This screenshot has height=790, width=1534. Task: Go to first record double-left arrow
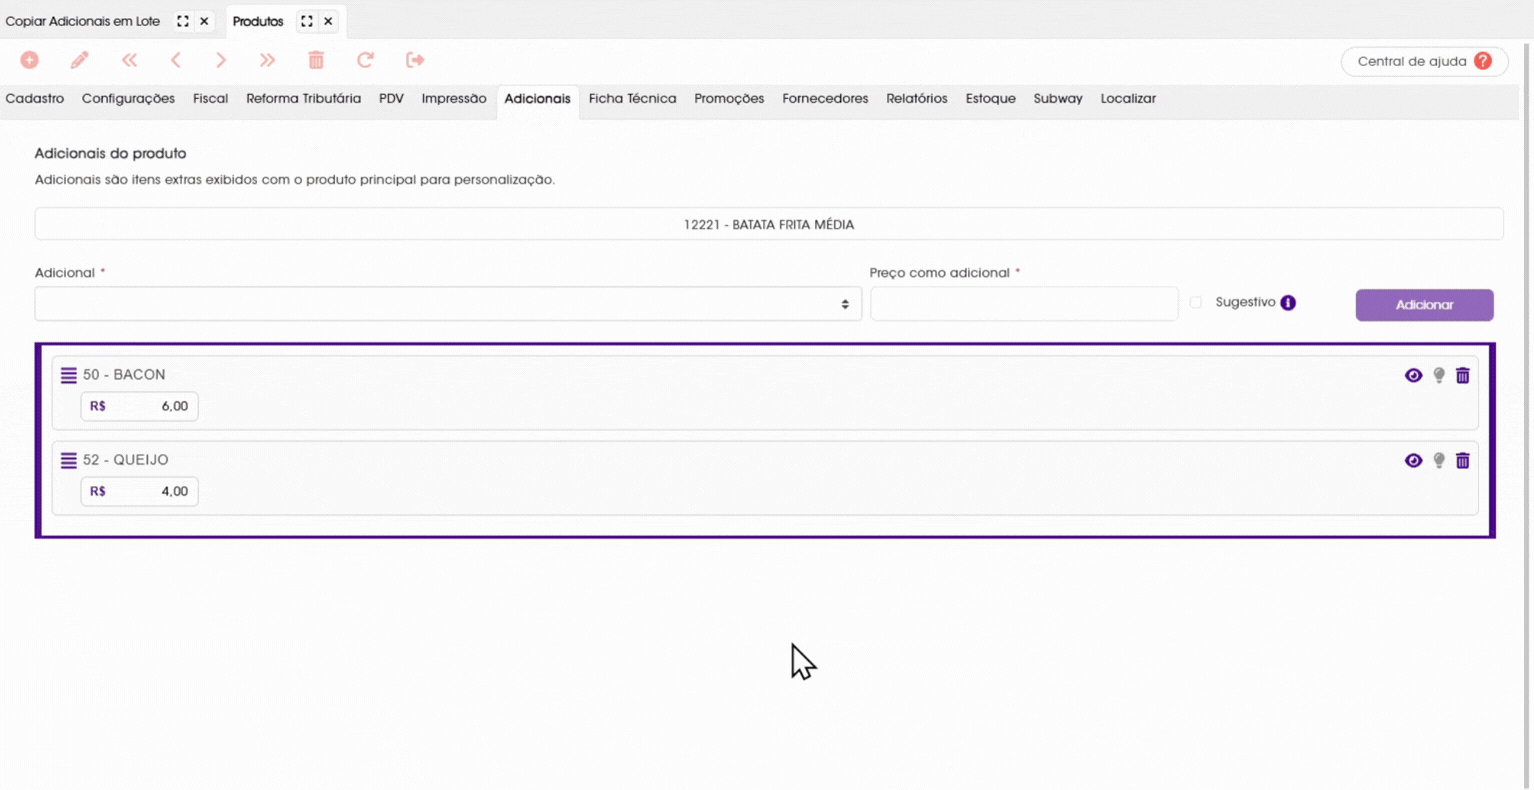click(130, 60)
